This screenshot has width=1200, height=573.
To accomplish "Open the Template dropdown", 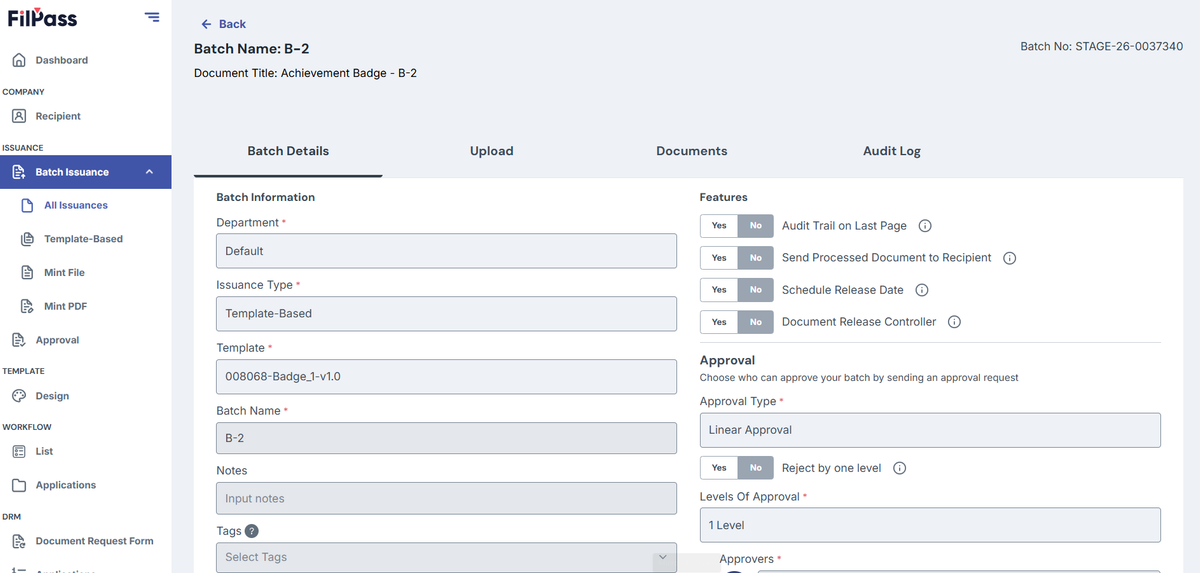I will pyautogui.click(x=446, y=376).
